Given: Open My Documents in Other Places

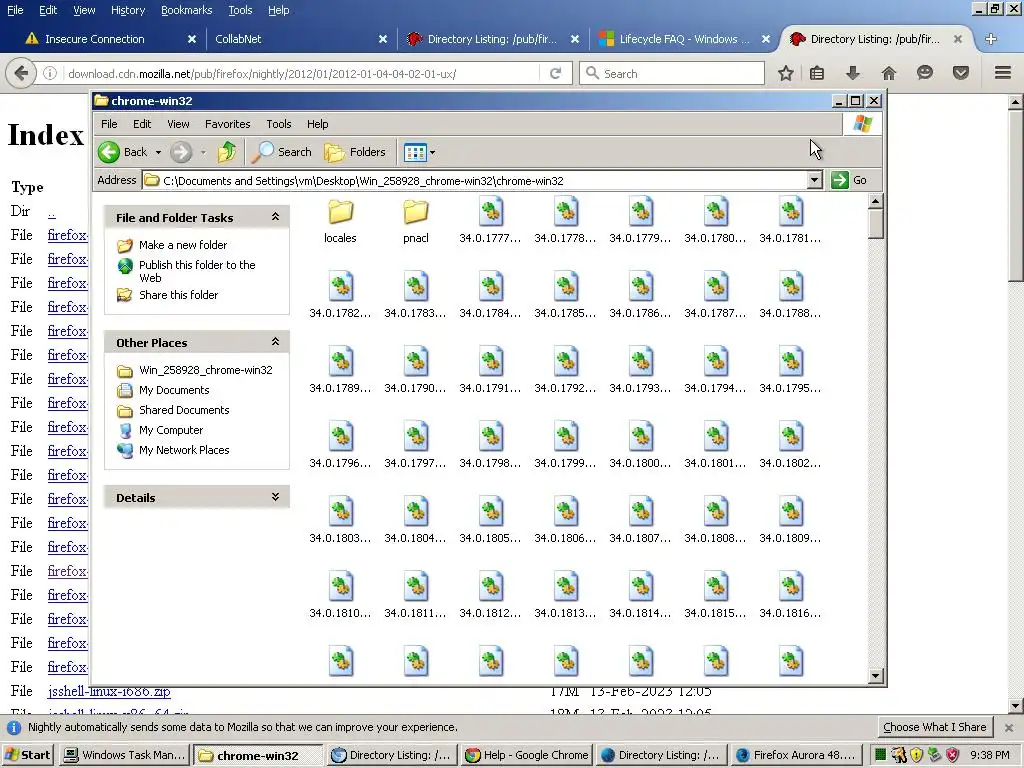Looking at the screenshot, I should 174,391.
